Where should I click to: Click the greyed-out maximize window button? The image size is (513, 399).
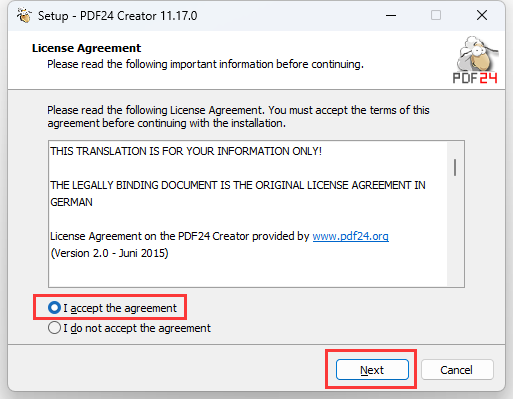tap(436, 15)
